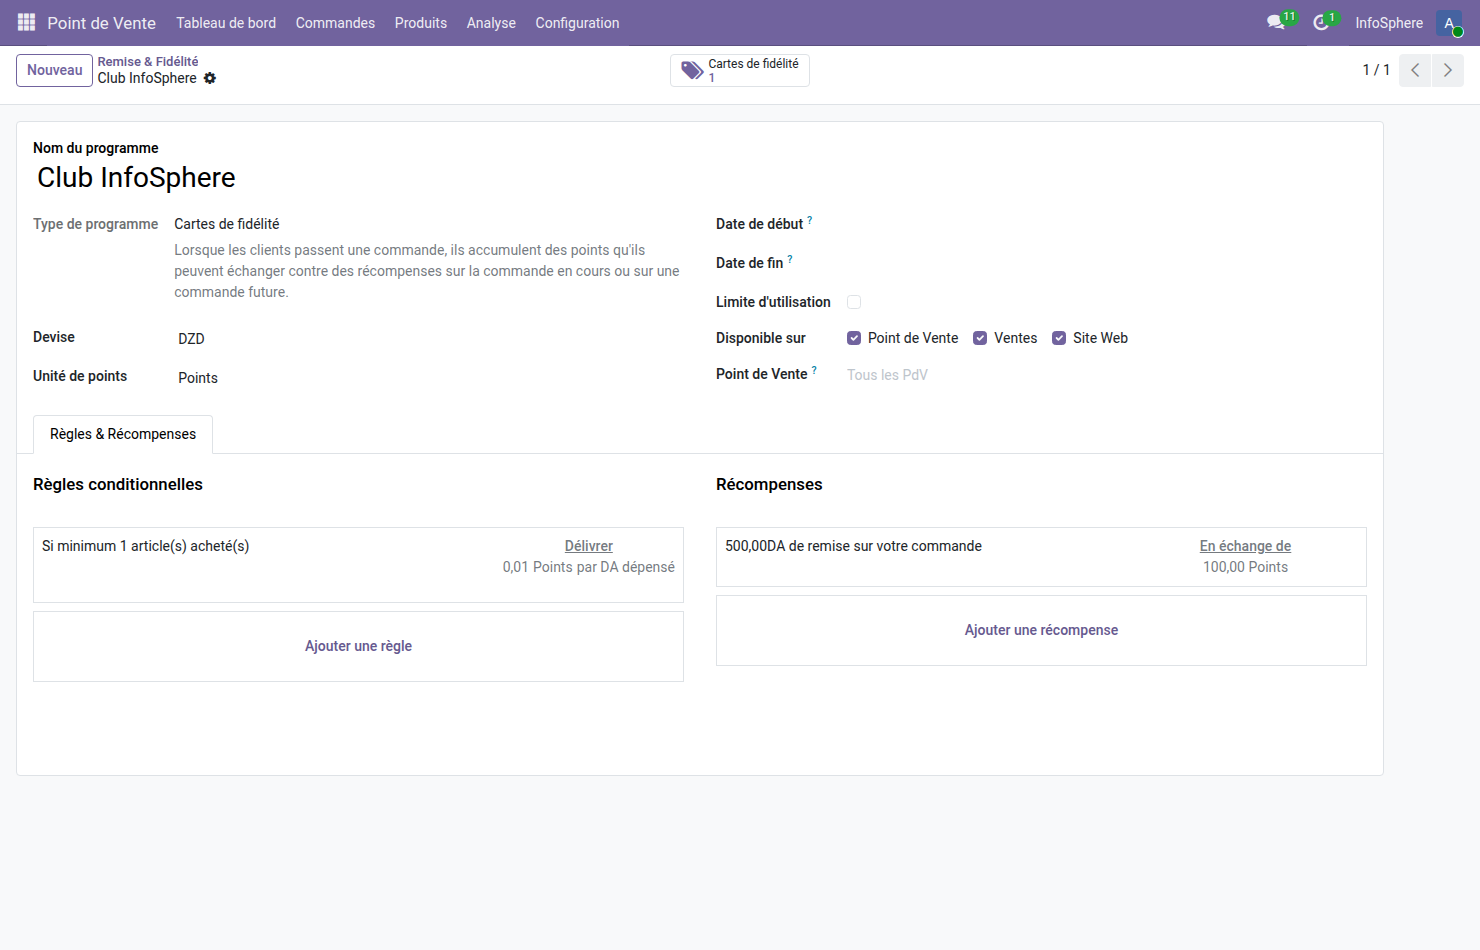1480x950 pixels.
Task: Open the Configuration menu
Action: click(x=577, y=22)
